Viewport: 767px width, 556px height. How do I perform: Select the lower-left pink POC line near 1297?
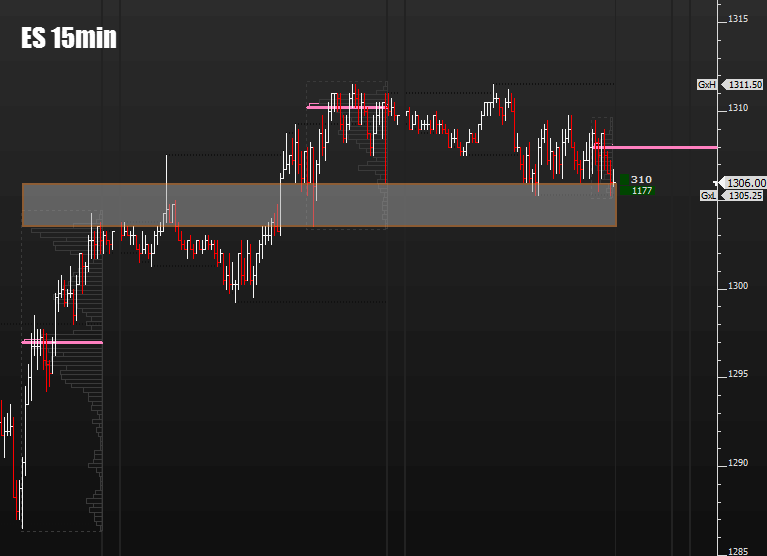click(x=62, y=342)
